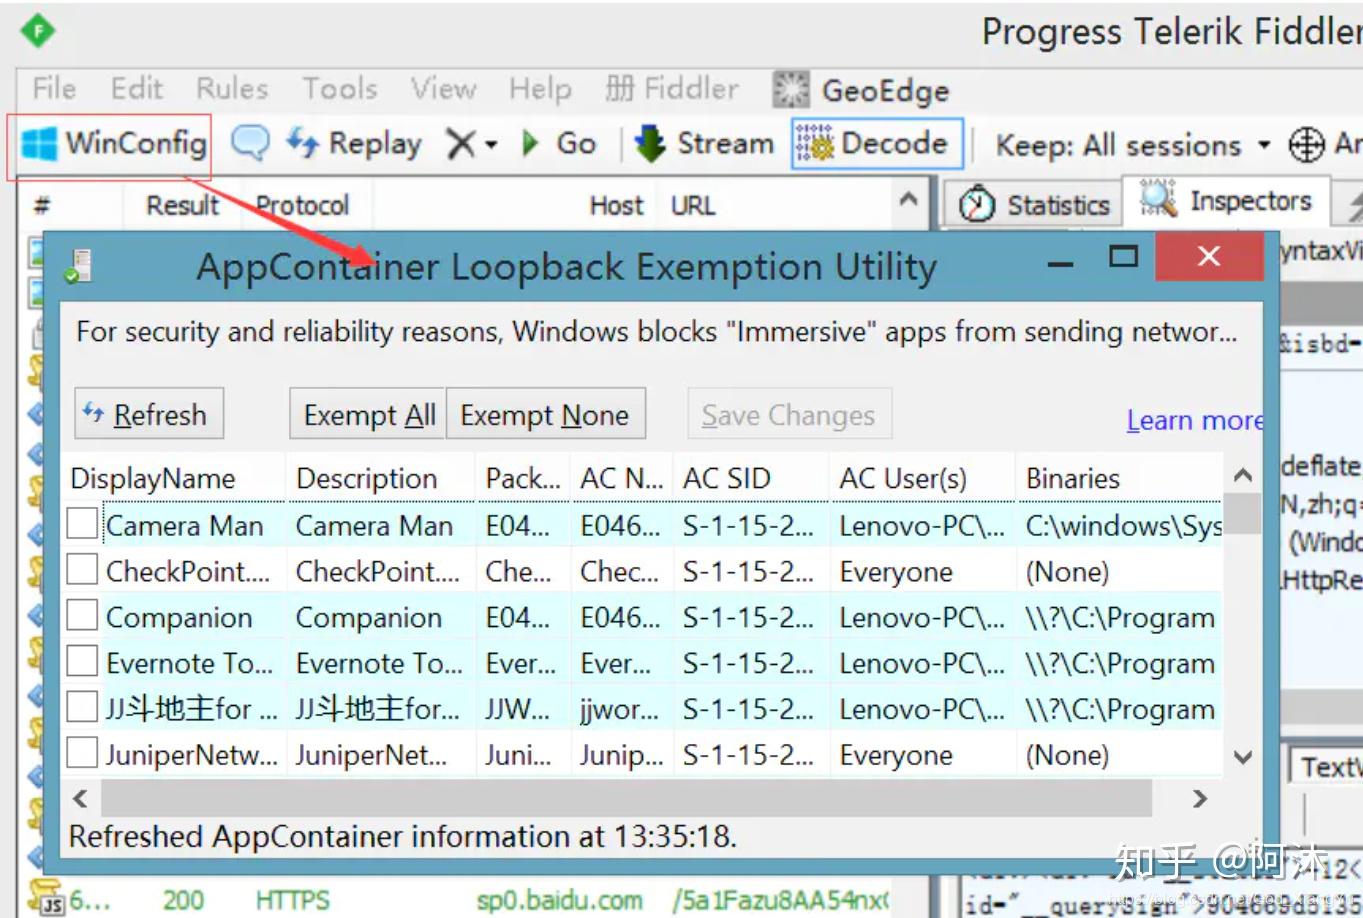Click the app list scroll down arrow

(x=1243, y=758)
